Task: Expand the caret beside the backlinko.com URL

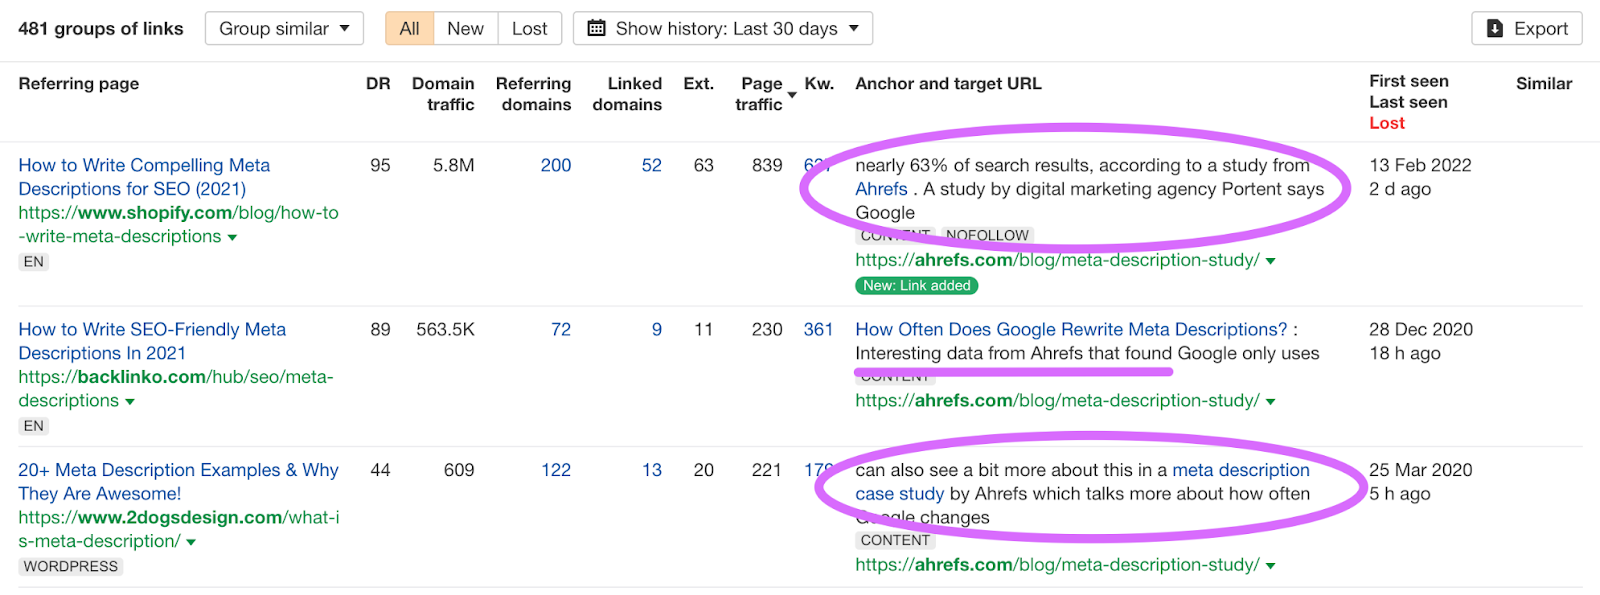Action: tap(130, 402)
